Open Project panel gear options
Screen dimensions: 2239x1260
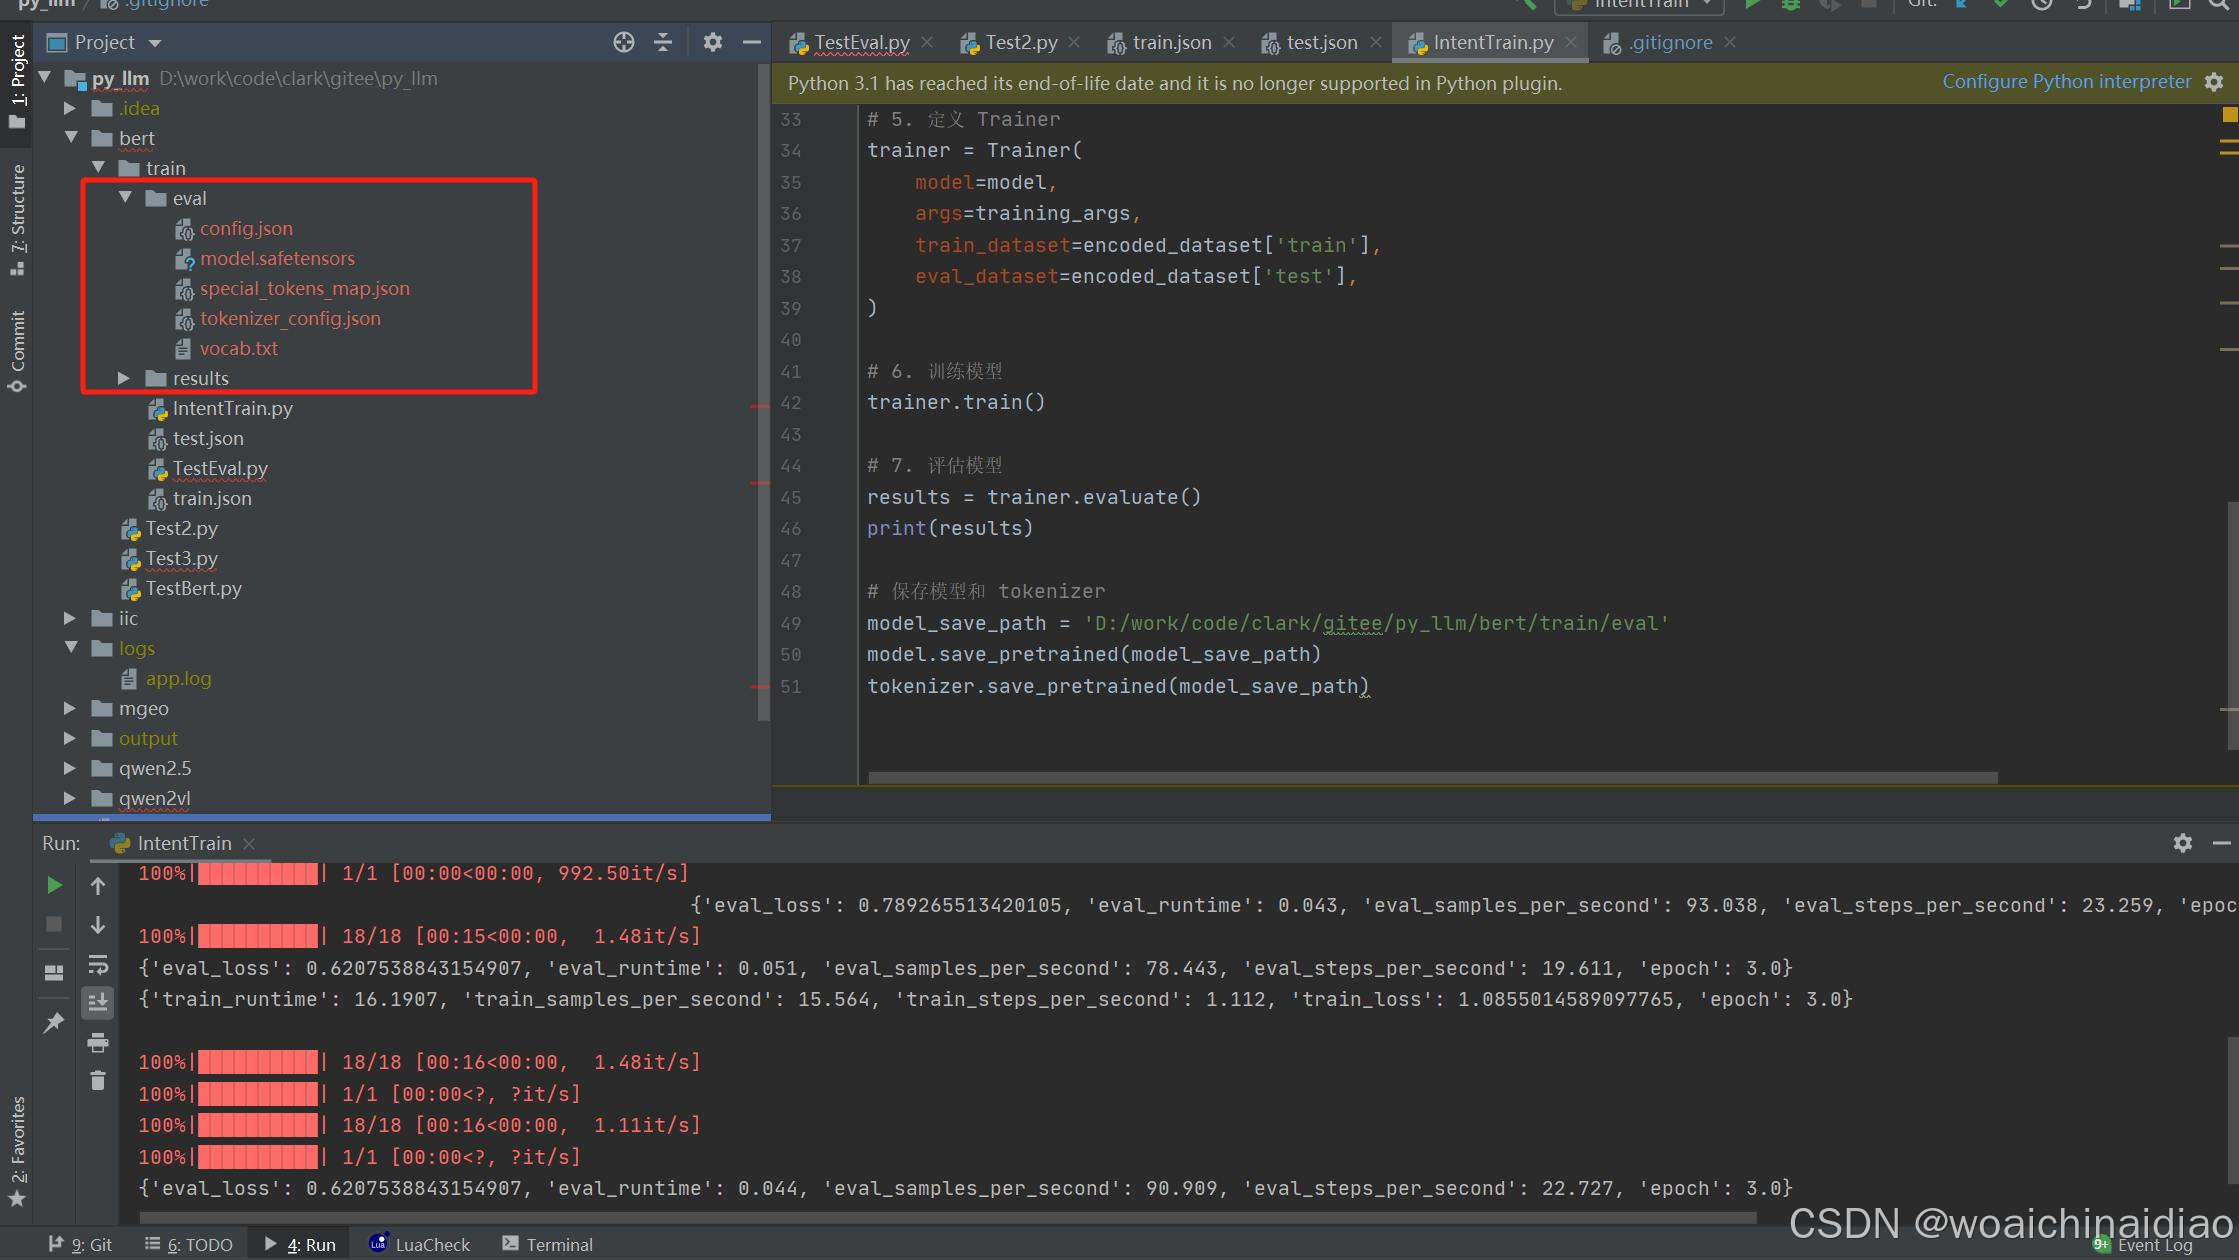pos(712,42)
